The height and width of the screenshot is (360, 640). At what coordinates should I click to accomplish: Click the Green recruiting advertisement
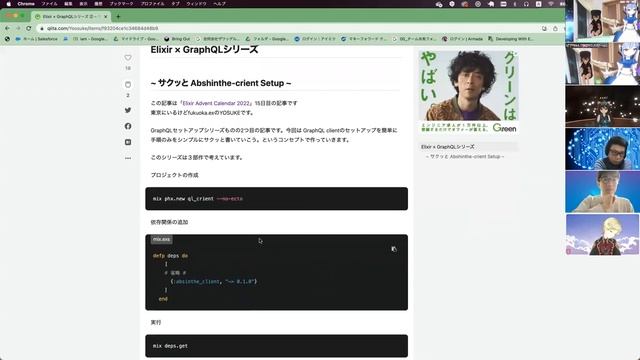click(469, 92)
